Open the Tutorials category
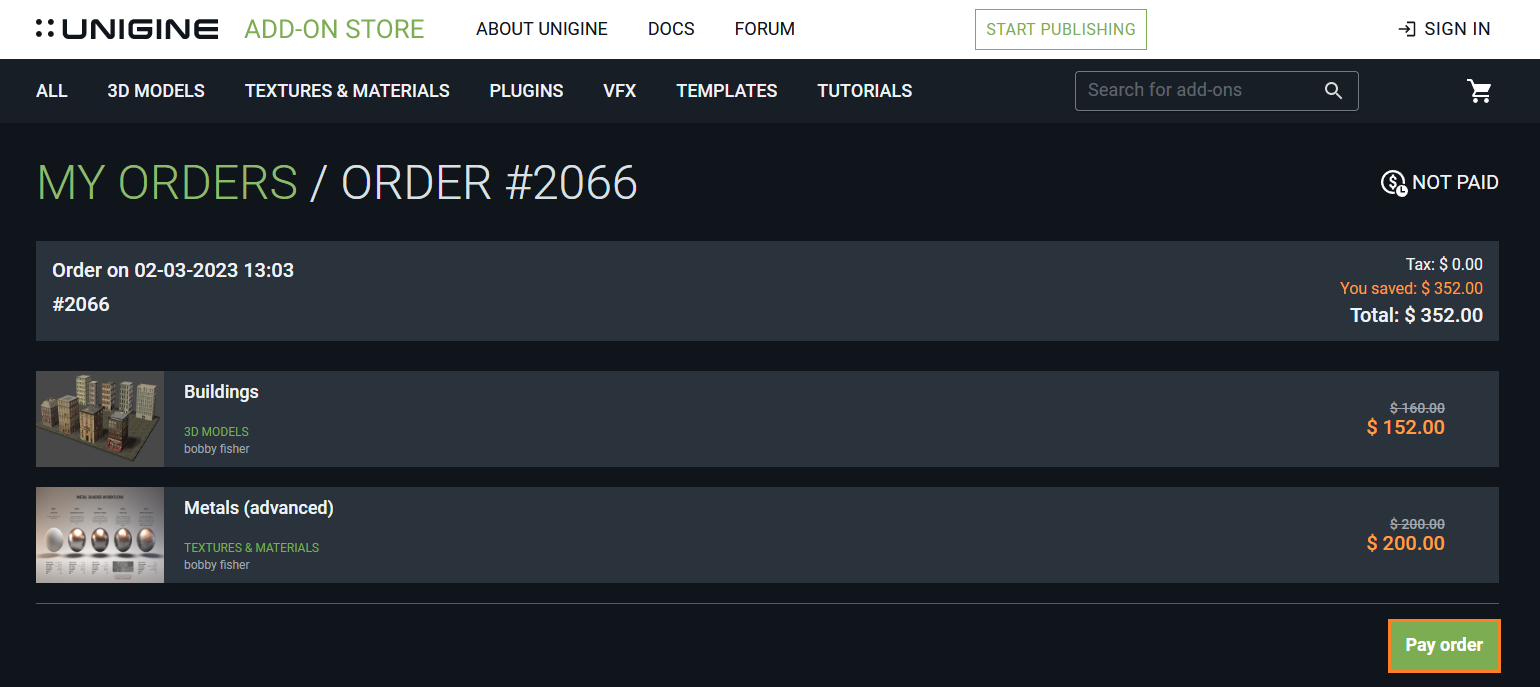This screenshot has width=1540, height=687. (x=865, y=91)
